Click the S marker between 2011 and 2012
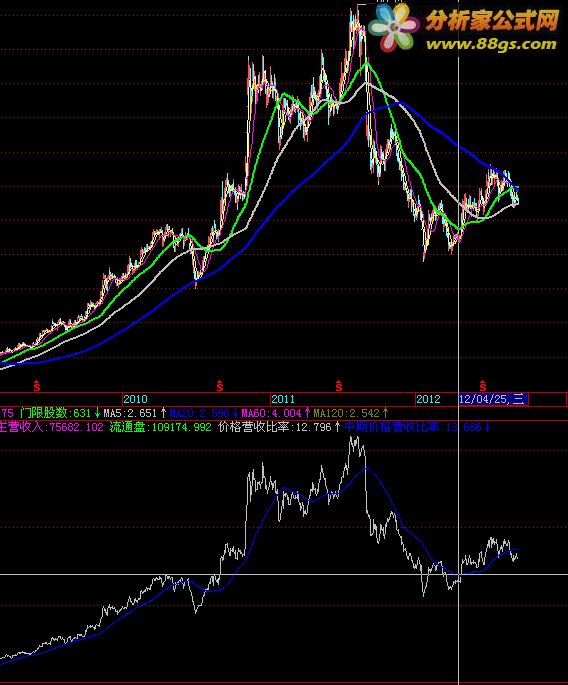 tap(339, 386)
